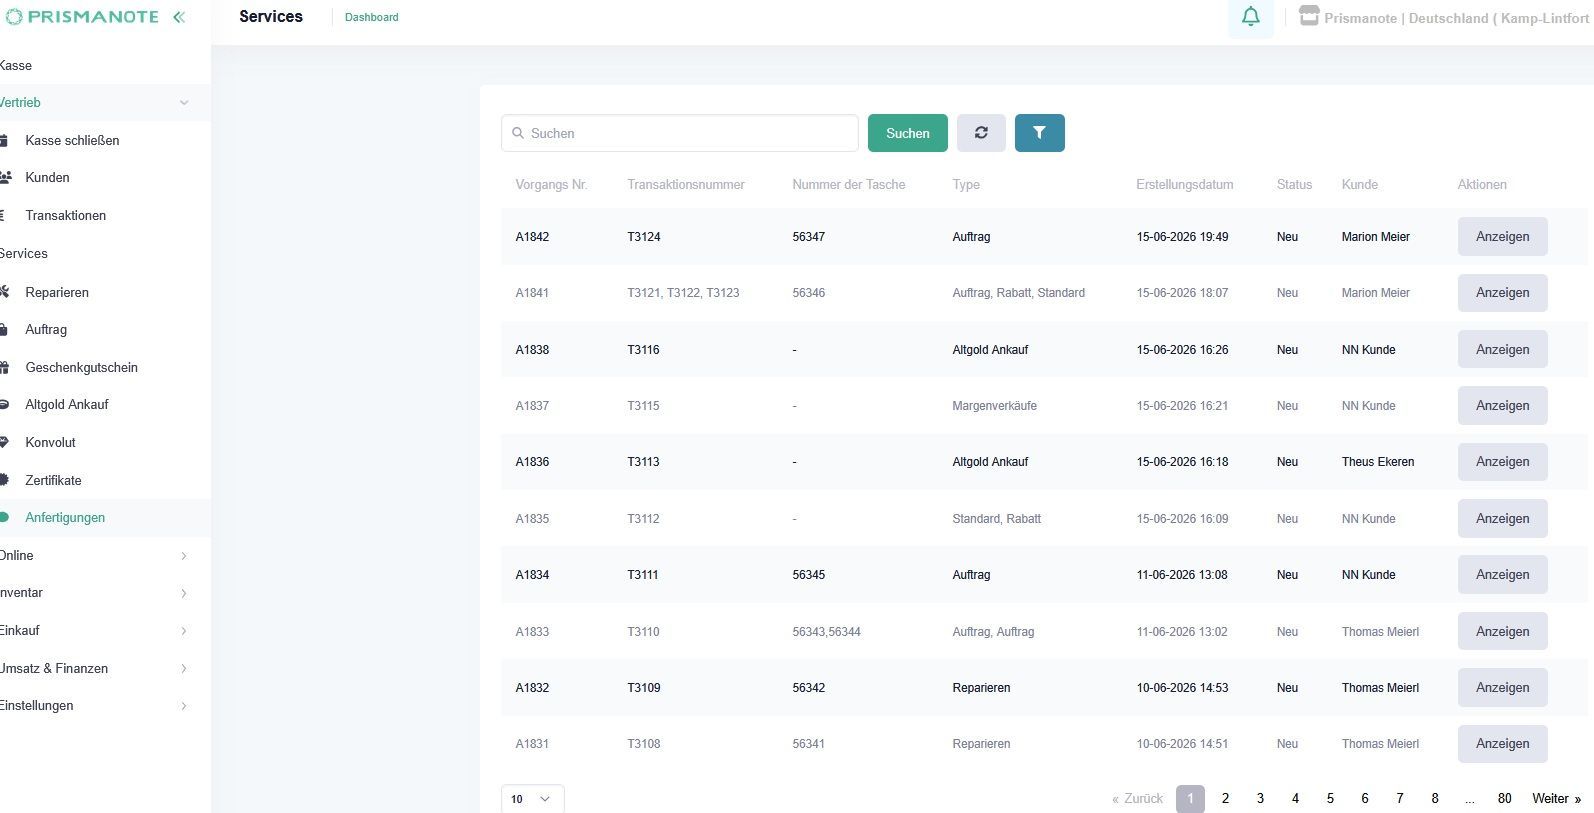Viewport: 1594px width, 813px height.
Task: Click transaction number T3124
Action: [x=644, y=237]
